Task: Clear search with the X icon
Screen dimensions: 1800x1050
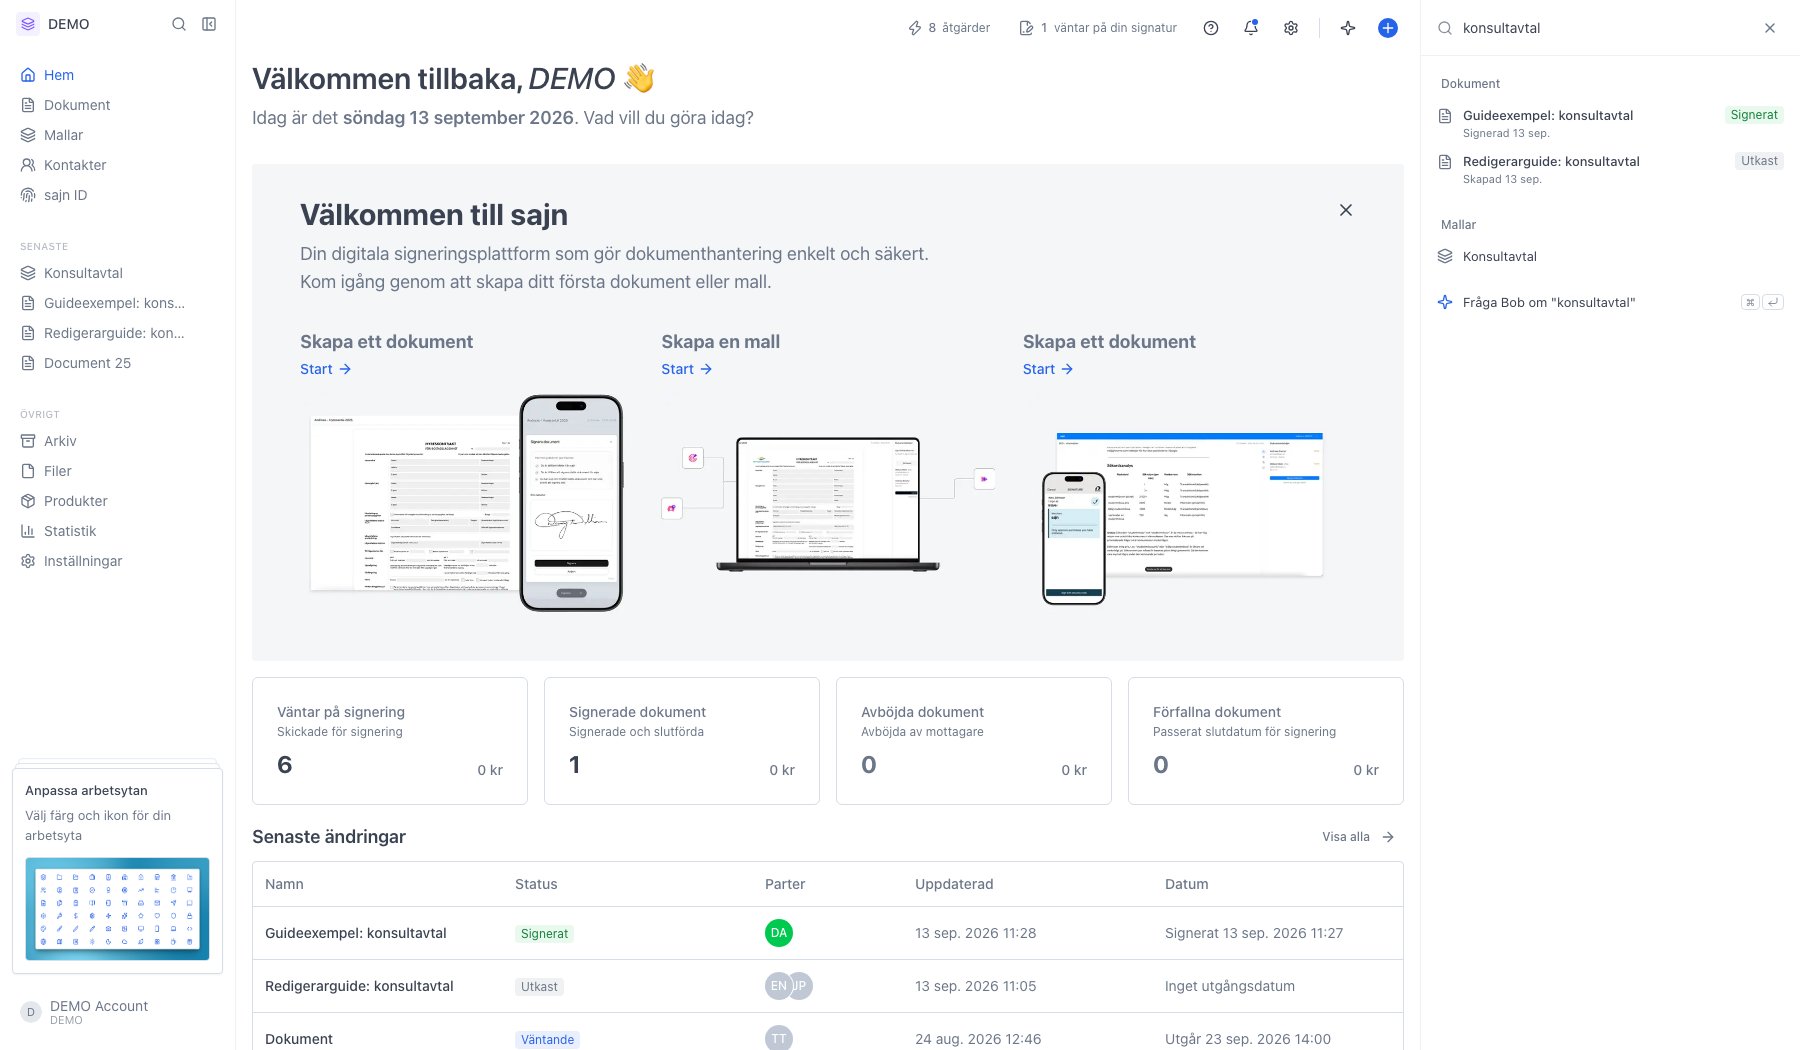Action: [x=1770, y=28]
